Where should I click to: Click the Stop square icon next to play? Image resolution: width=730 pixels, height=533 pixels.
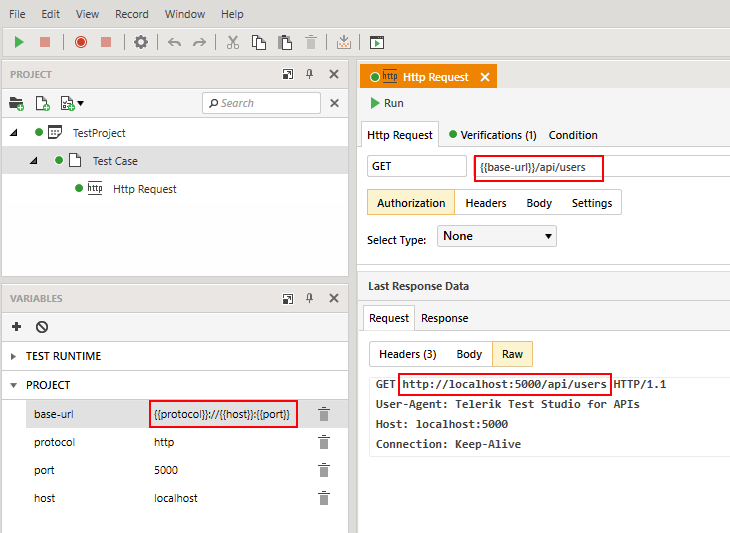[45, 42]
